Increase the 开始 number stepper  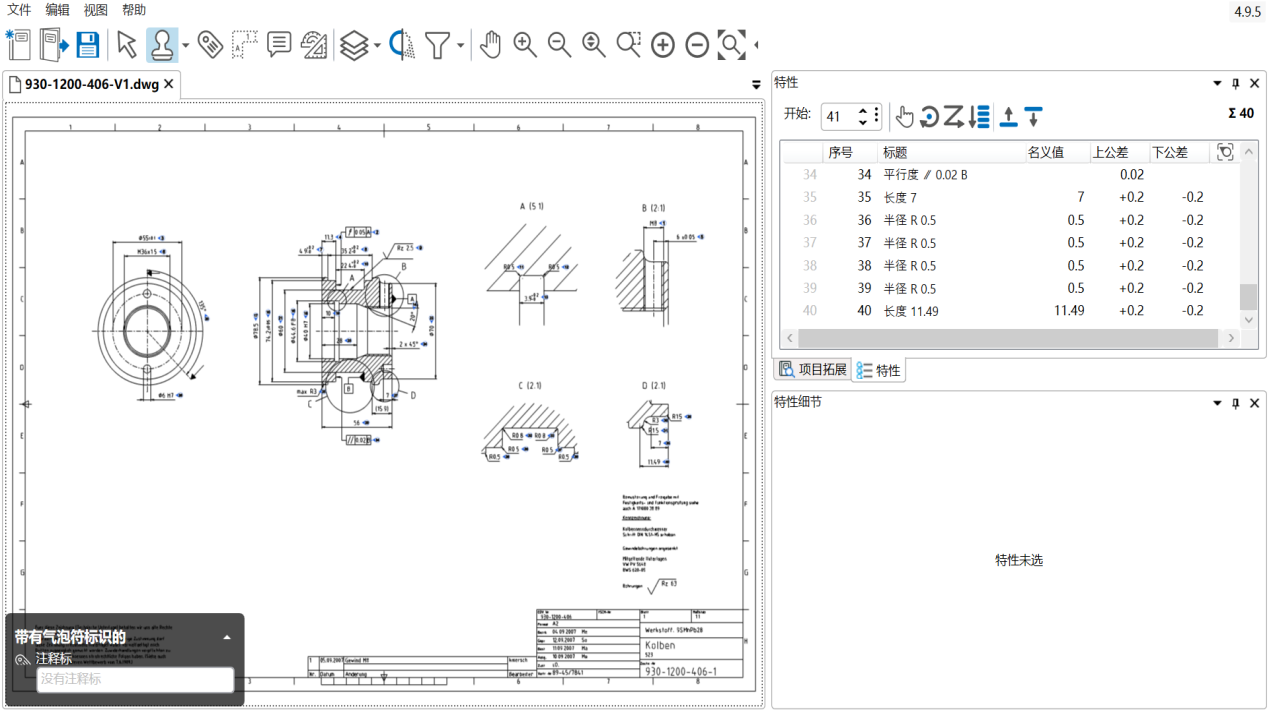pos(863,110)
